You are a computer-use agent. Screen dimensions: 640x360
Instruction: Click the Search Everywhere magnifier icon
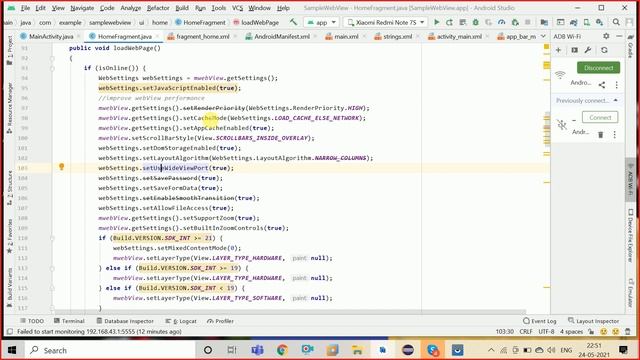616,22
